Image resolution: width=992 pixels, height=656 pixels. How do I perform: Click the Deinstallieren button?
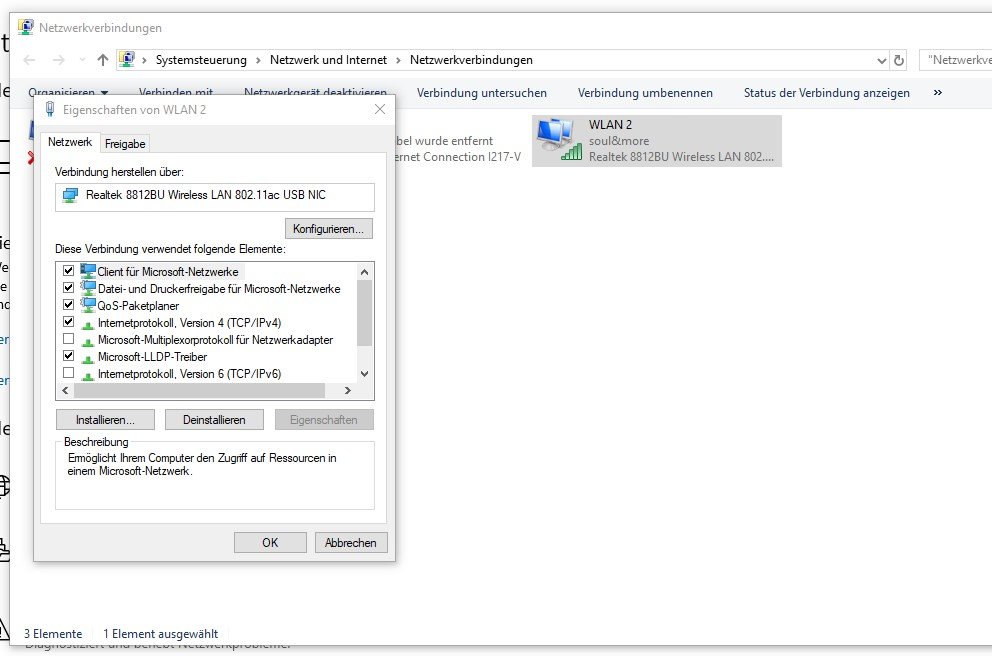coord(214,419)
